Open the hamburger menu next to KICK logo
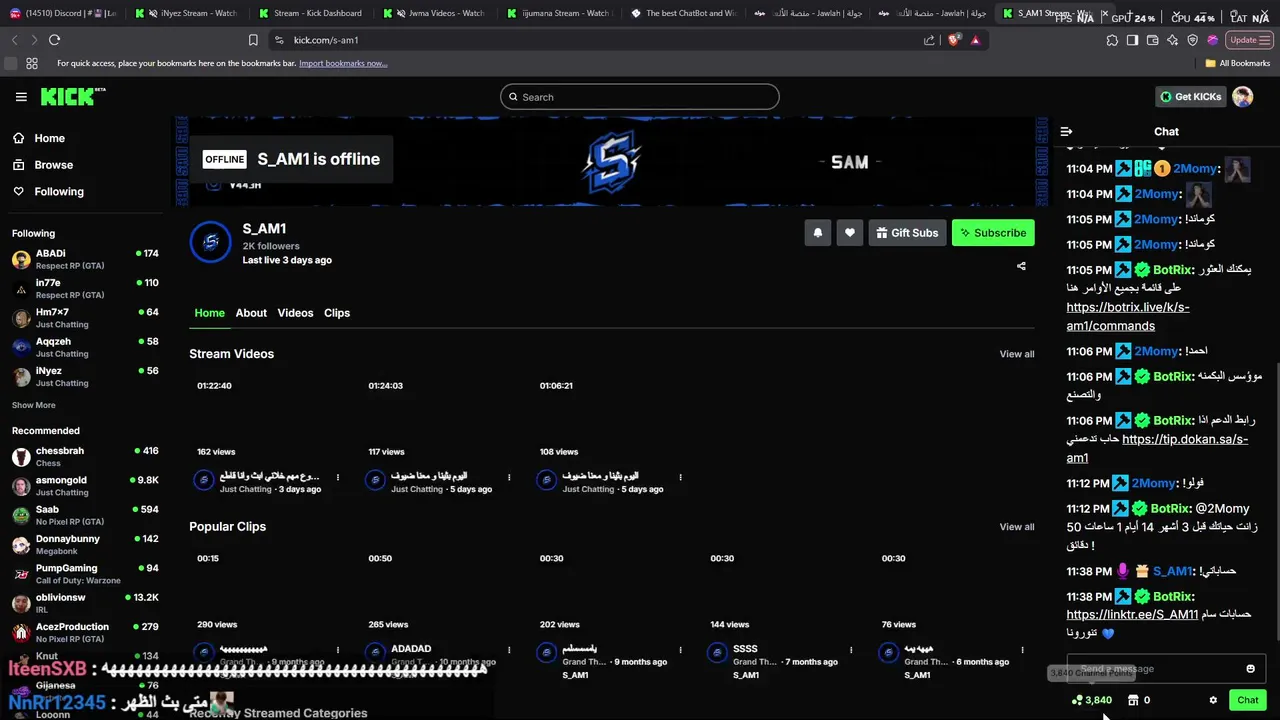This screenshot has height=720, width=1280. 21,97
